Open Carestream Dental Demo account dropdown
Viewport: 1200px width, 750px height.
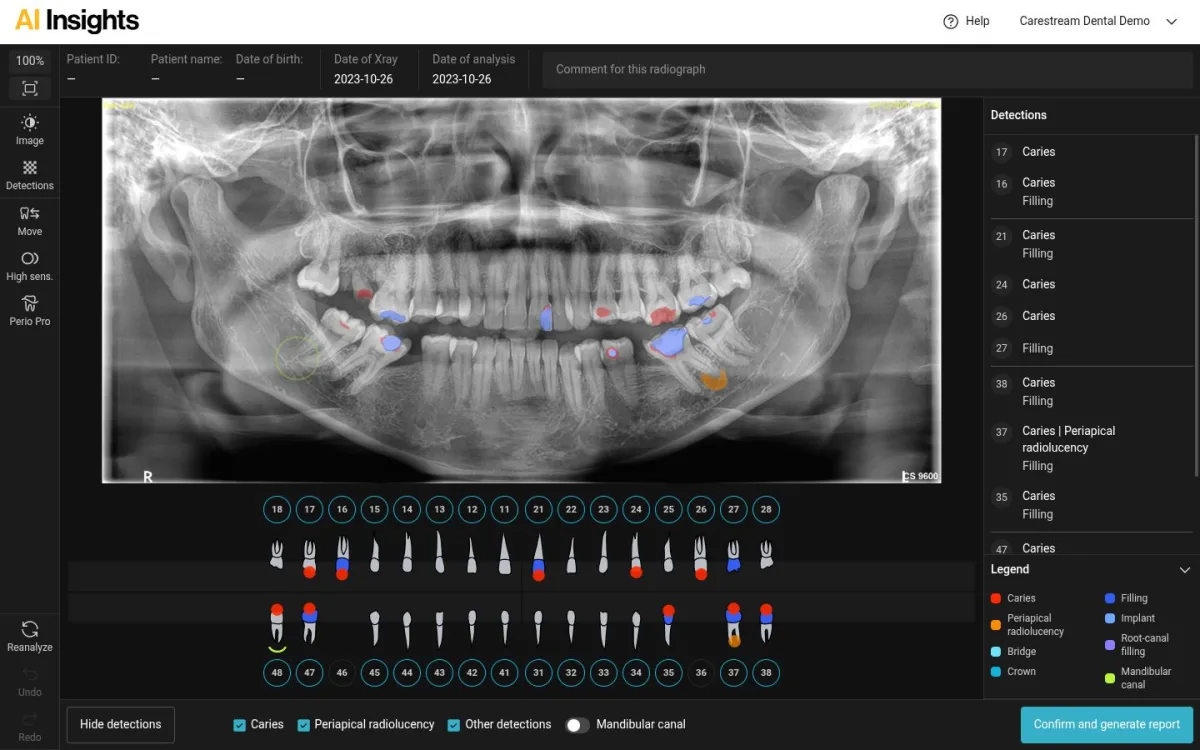coord(1099,21)
